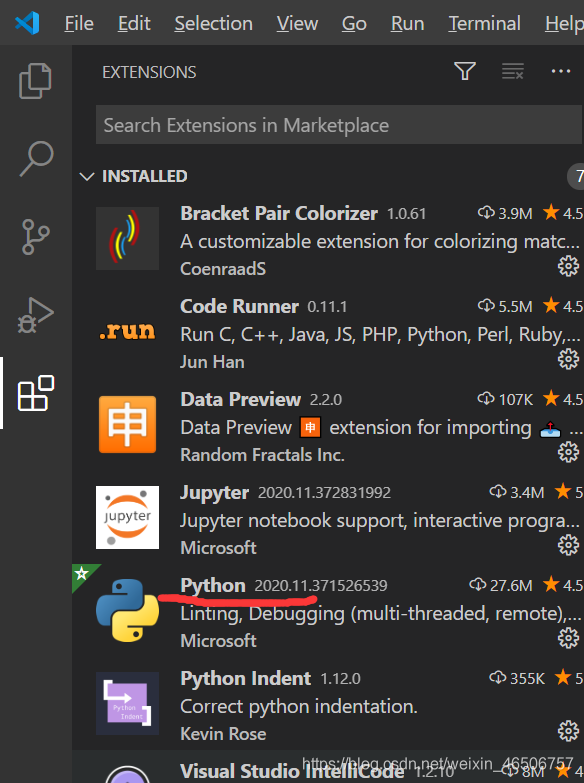
Task: Open the View menu
Action: 297,23
